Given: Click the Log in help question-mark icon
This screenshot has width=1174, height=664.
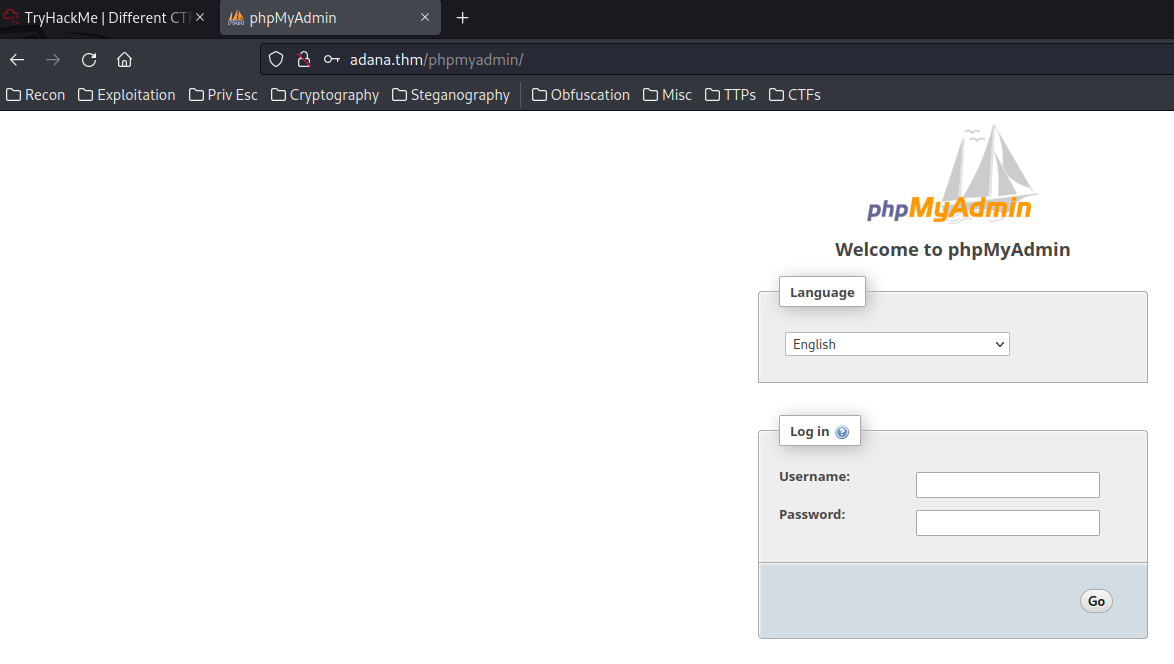Looking at the screenshot, I should pos(842,432).
